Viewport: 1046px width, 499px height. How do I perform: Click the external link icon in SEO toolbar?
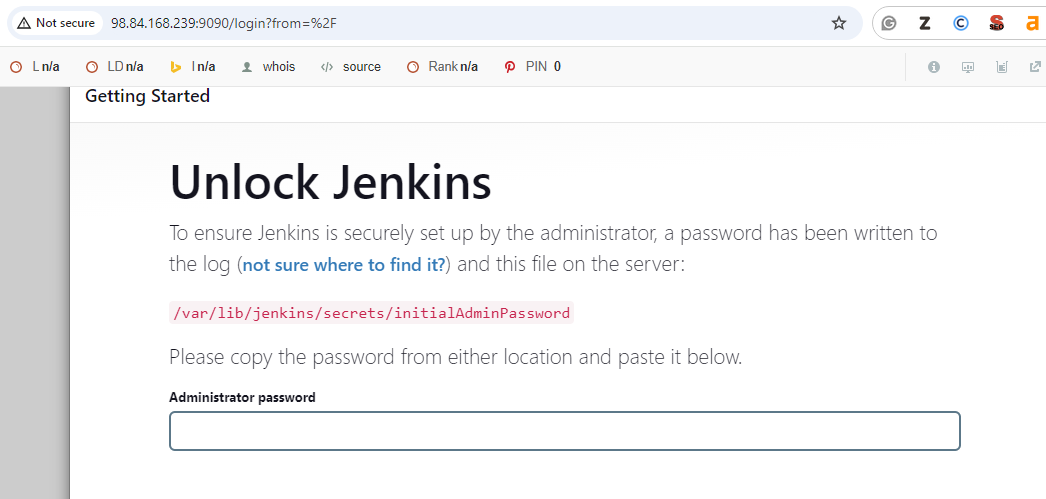pyautogui.click(x=1035, y=67)
